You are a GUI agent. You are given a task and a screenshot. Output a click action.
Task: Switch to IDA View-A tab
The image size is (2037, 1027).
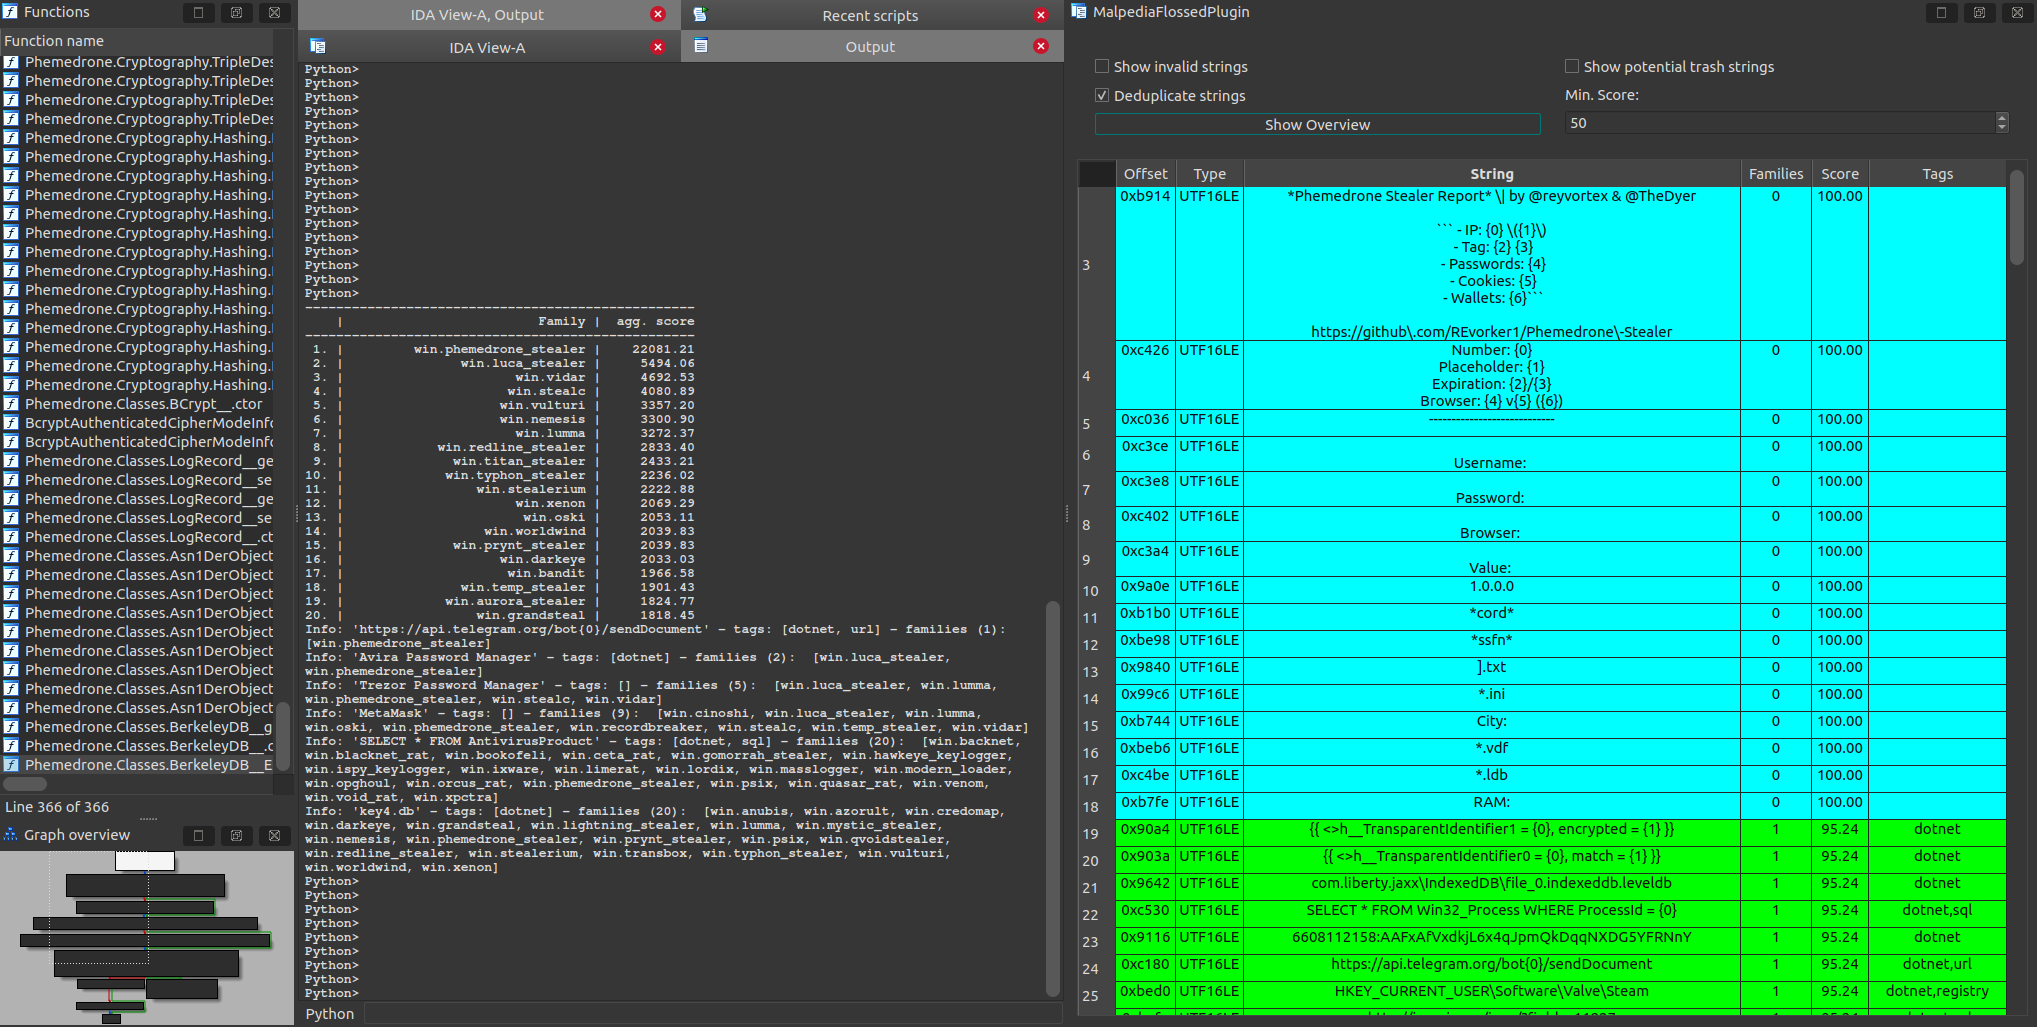coord(488,47)
